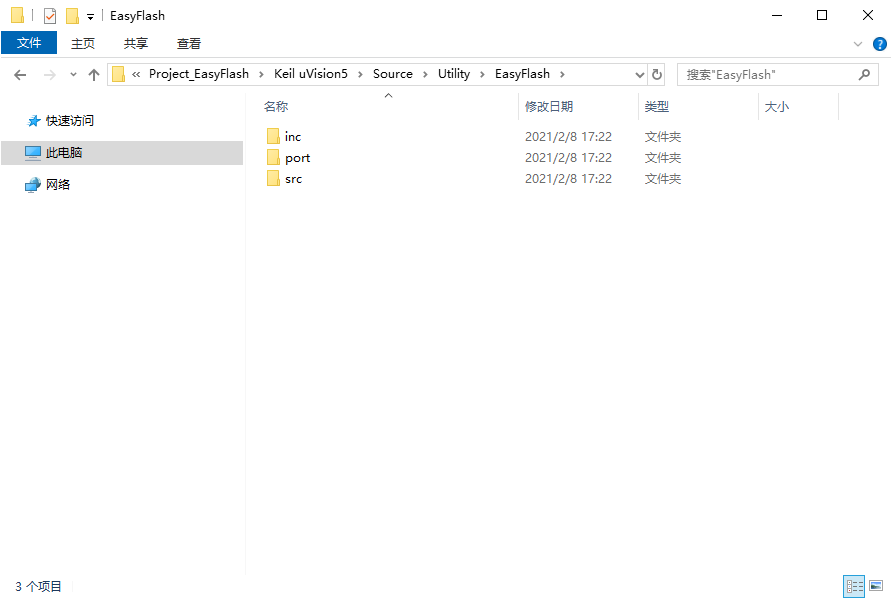892x599 pixels.
Task: Select the port folder name
Action: click(x=298, y=158)
